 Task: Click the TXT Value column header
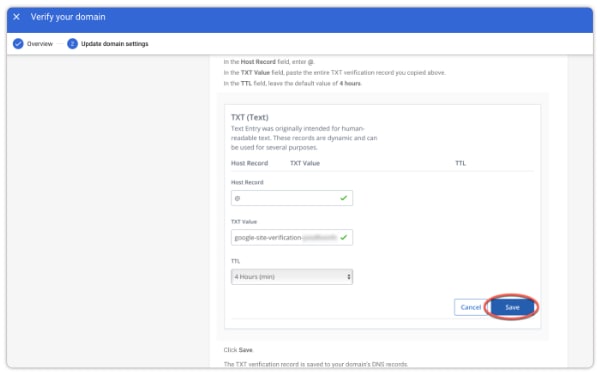[305, 163]
